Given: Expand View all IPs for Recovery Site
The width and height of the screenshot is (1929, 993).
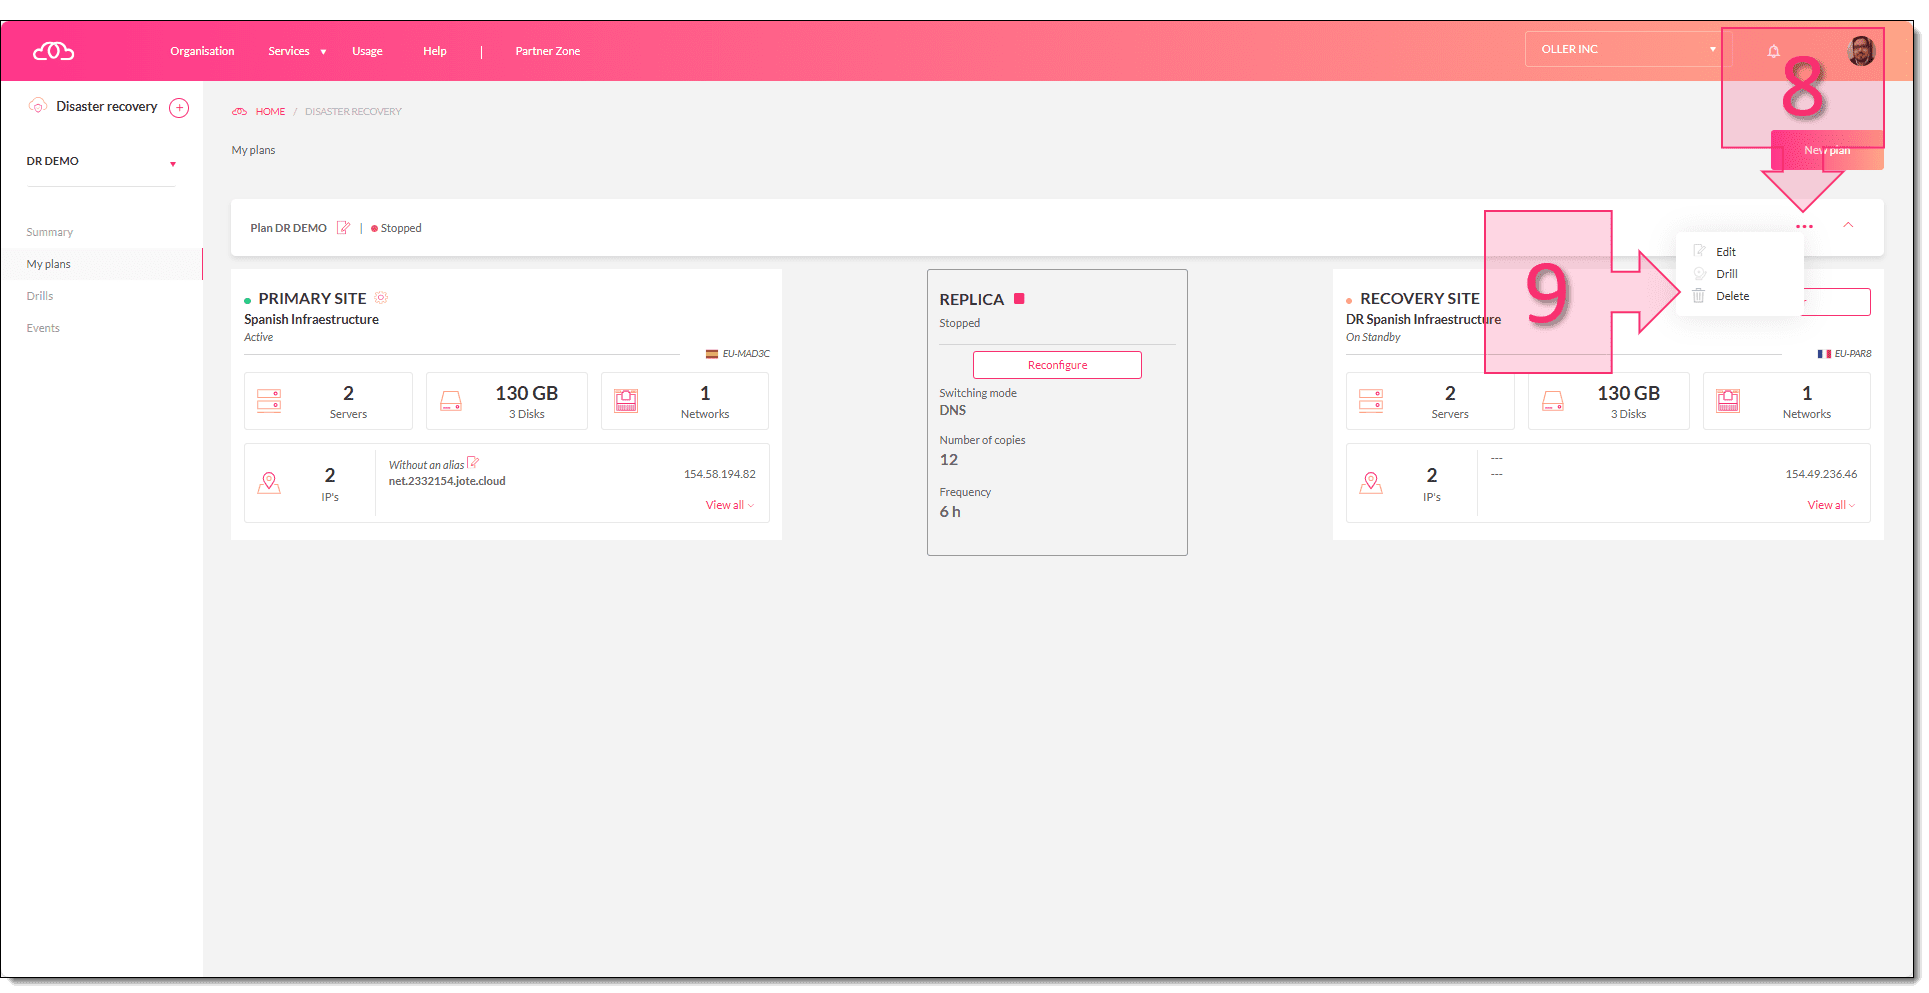Looking at the screenshot, I should coord(1831,505).
